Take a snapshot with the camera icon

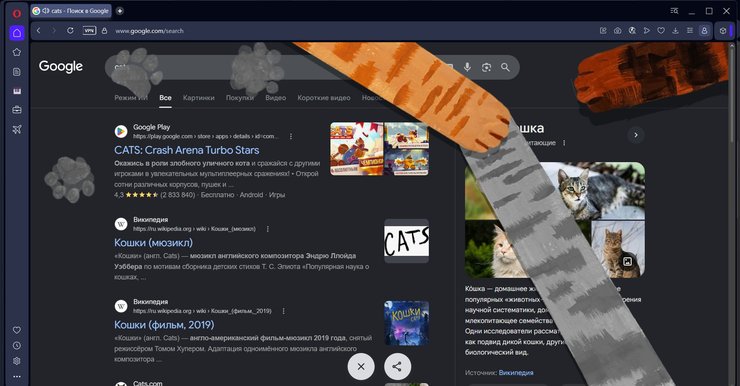pos(617,31)
